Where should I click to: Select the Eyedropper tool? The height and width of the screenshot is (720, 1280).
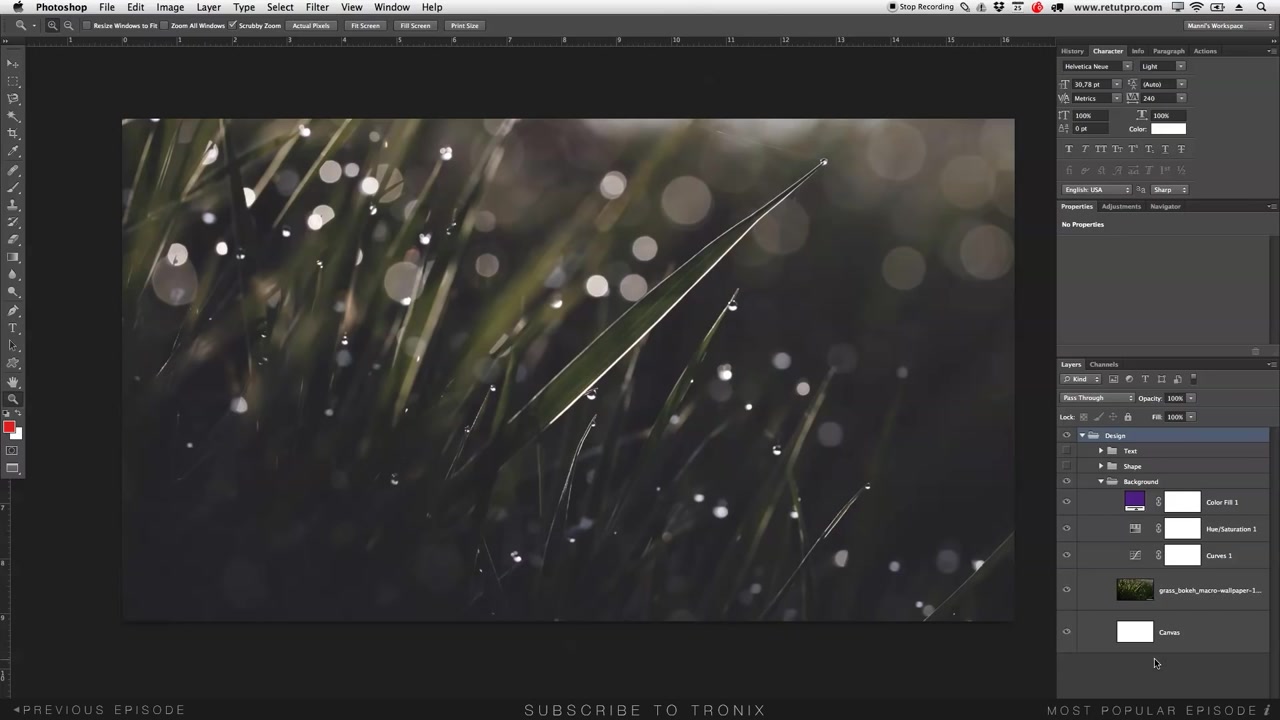[x=13, y=149]
